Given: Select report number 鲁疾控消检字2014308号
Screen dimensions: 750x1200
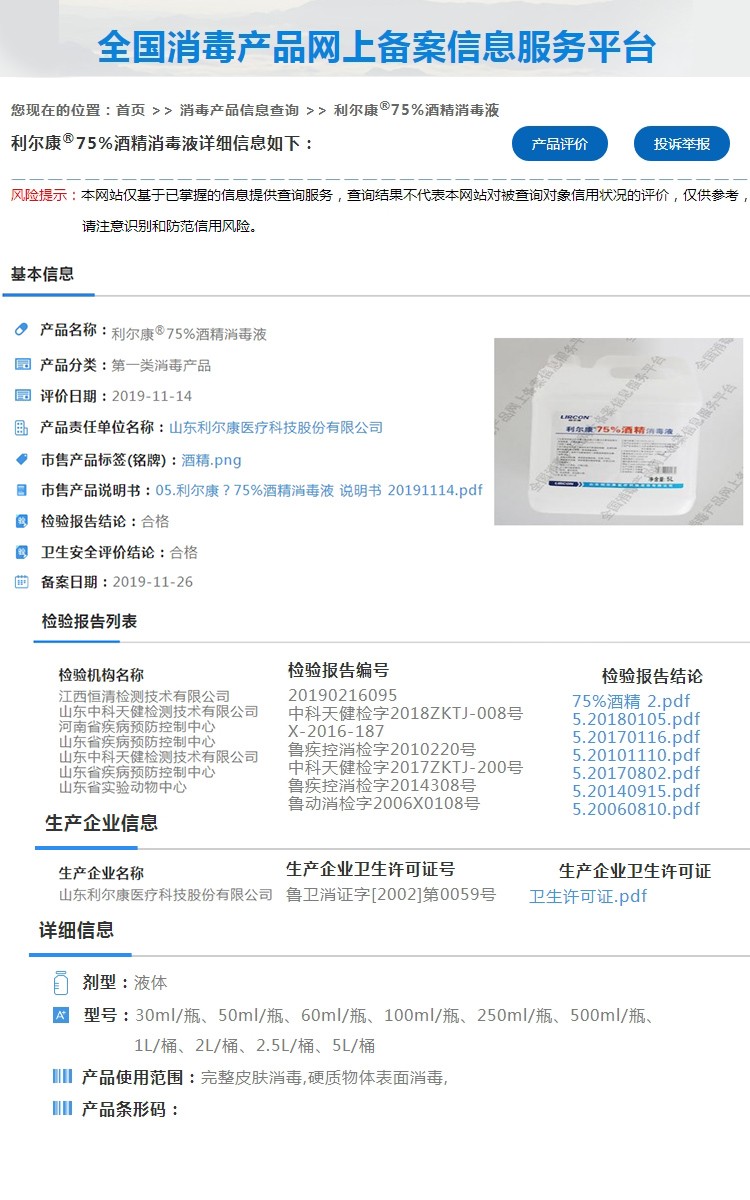Looking at the screenshot, I should click(382, 786).
